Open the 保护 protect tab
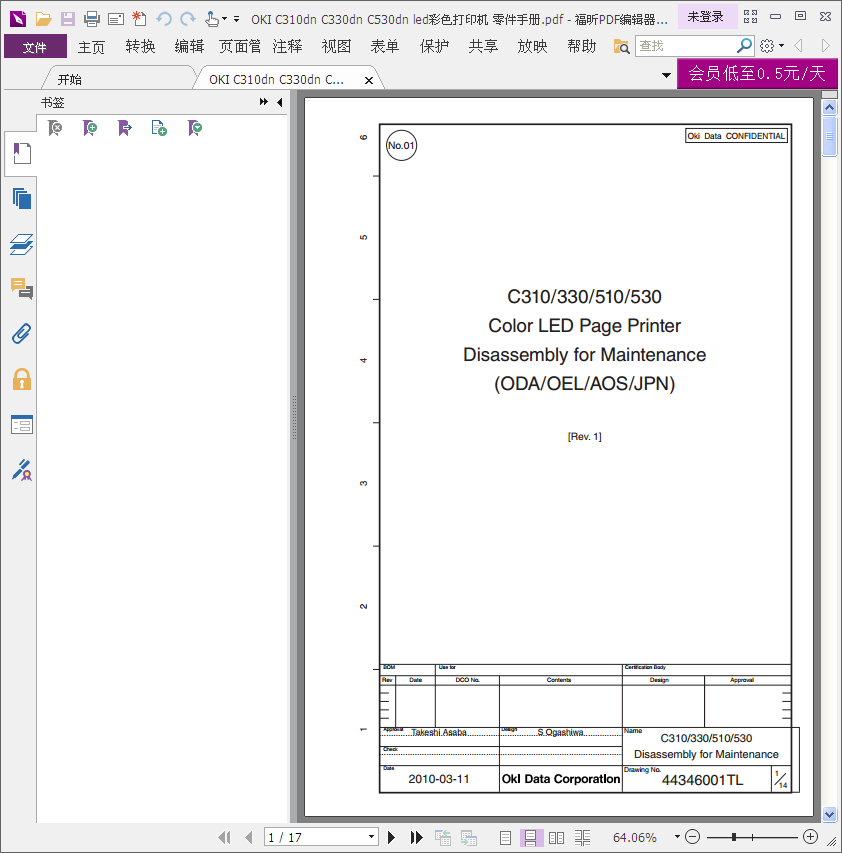 tap(434, 47)
